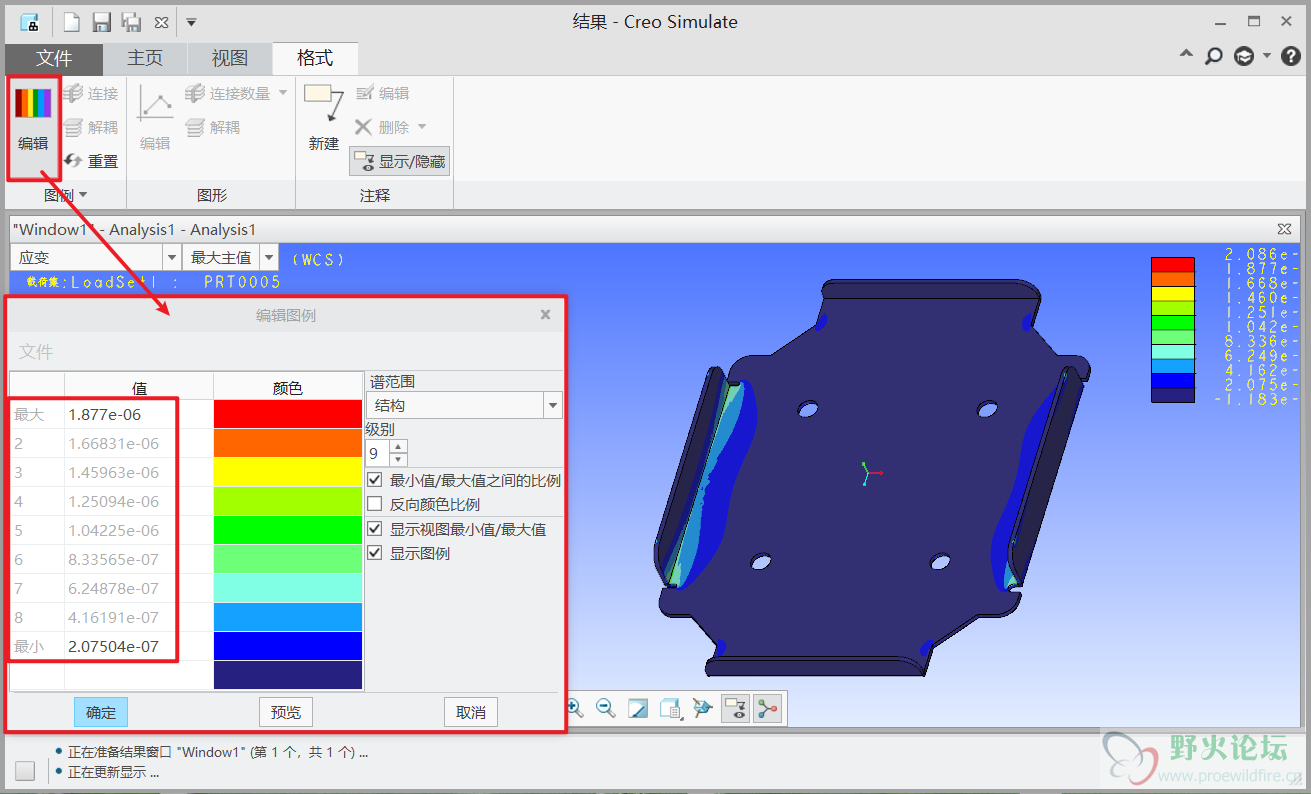Image resolution: width=1311 pixels, height=794 pixels.
Task: Switch to the Home (主页) tab
Action: coord(145,58)
